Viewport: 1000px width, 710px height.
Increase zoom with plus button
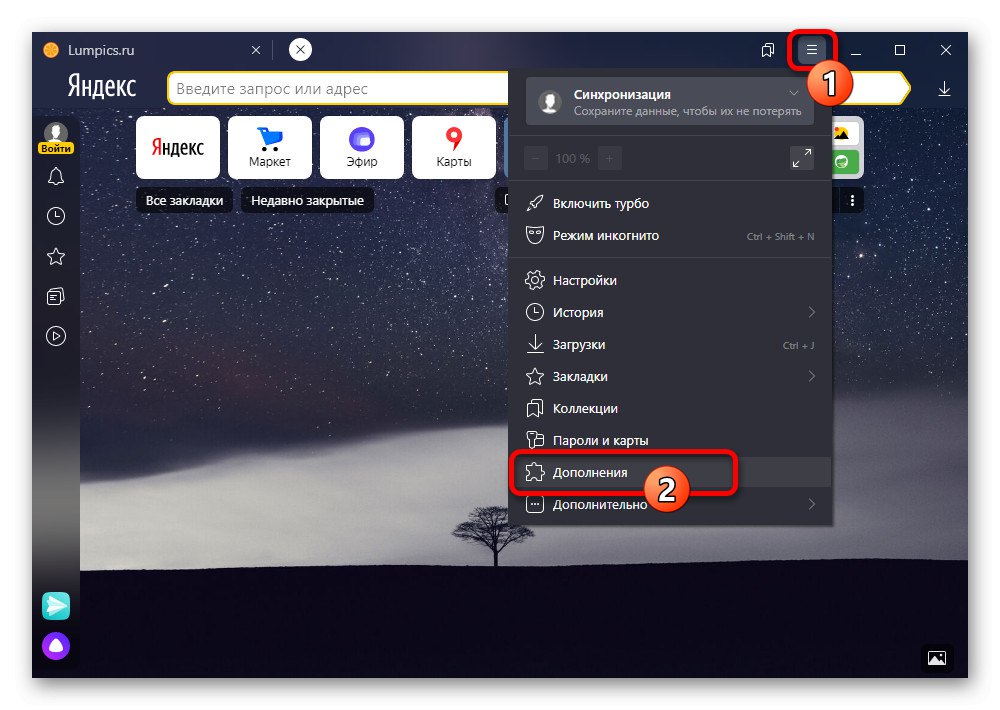[x=609, y=158]
